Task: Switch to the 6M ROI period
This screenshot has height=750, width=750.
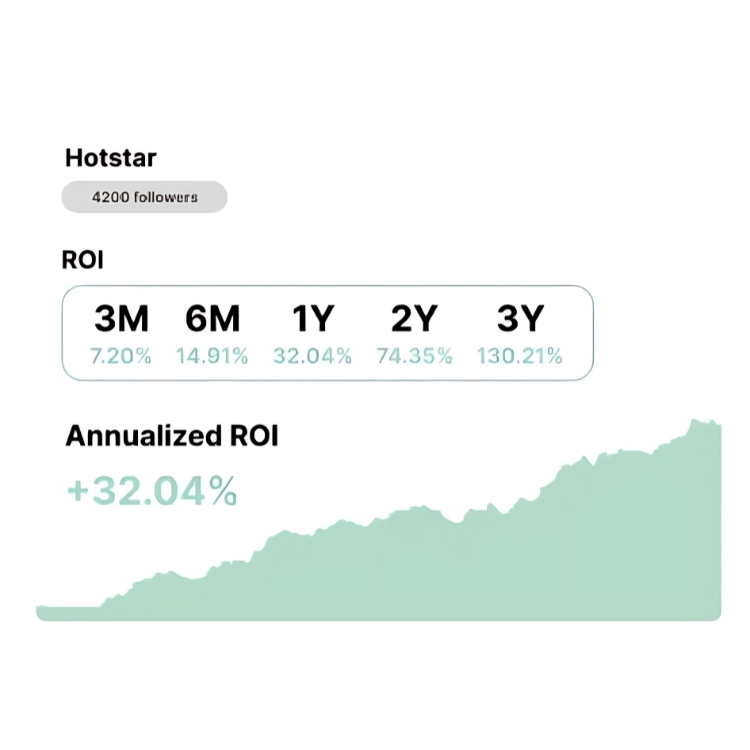Action: click(x=212, y=319)
